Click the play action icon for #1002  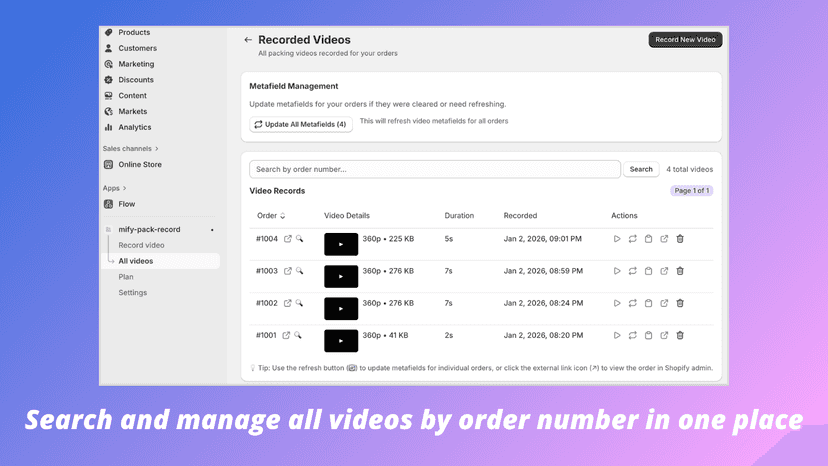click(617, 303)
